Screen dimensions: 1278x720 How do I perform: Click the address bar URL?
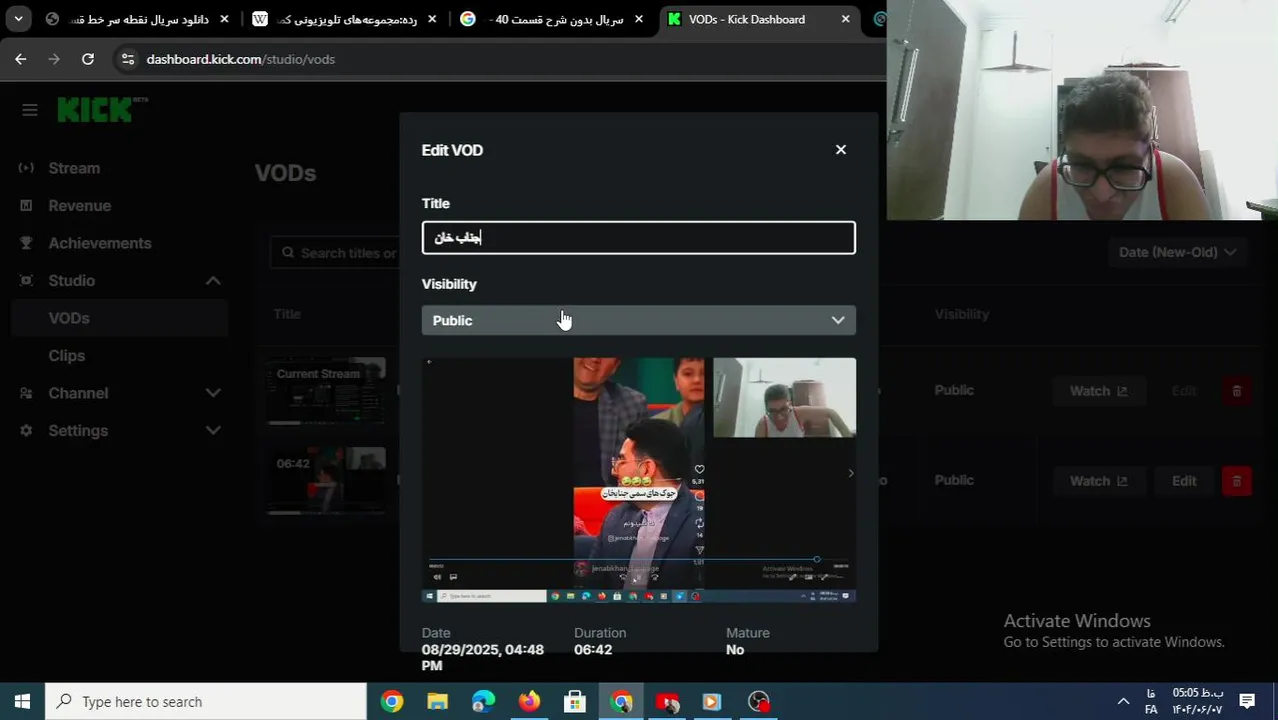point(241,59)
